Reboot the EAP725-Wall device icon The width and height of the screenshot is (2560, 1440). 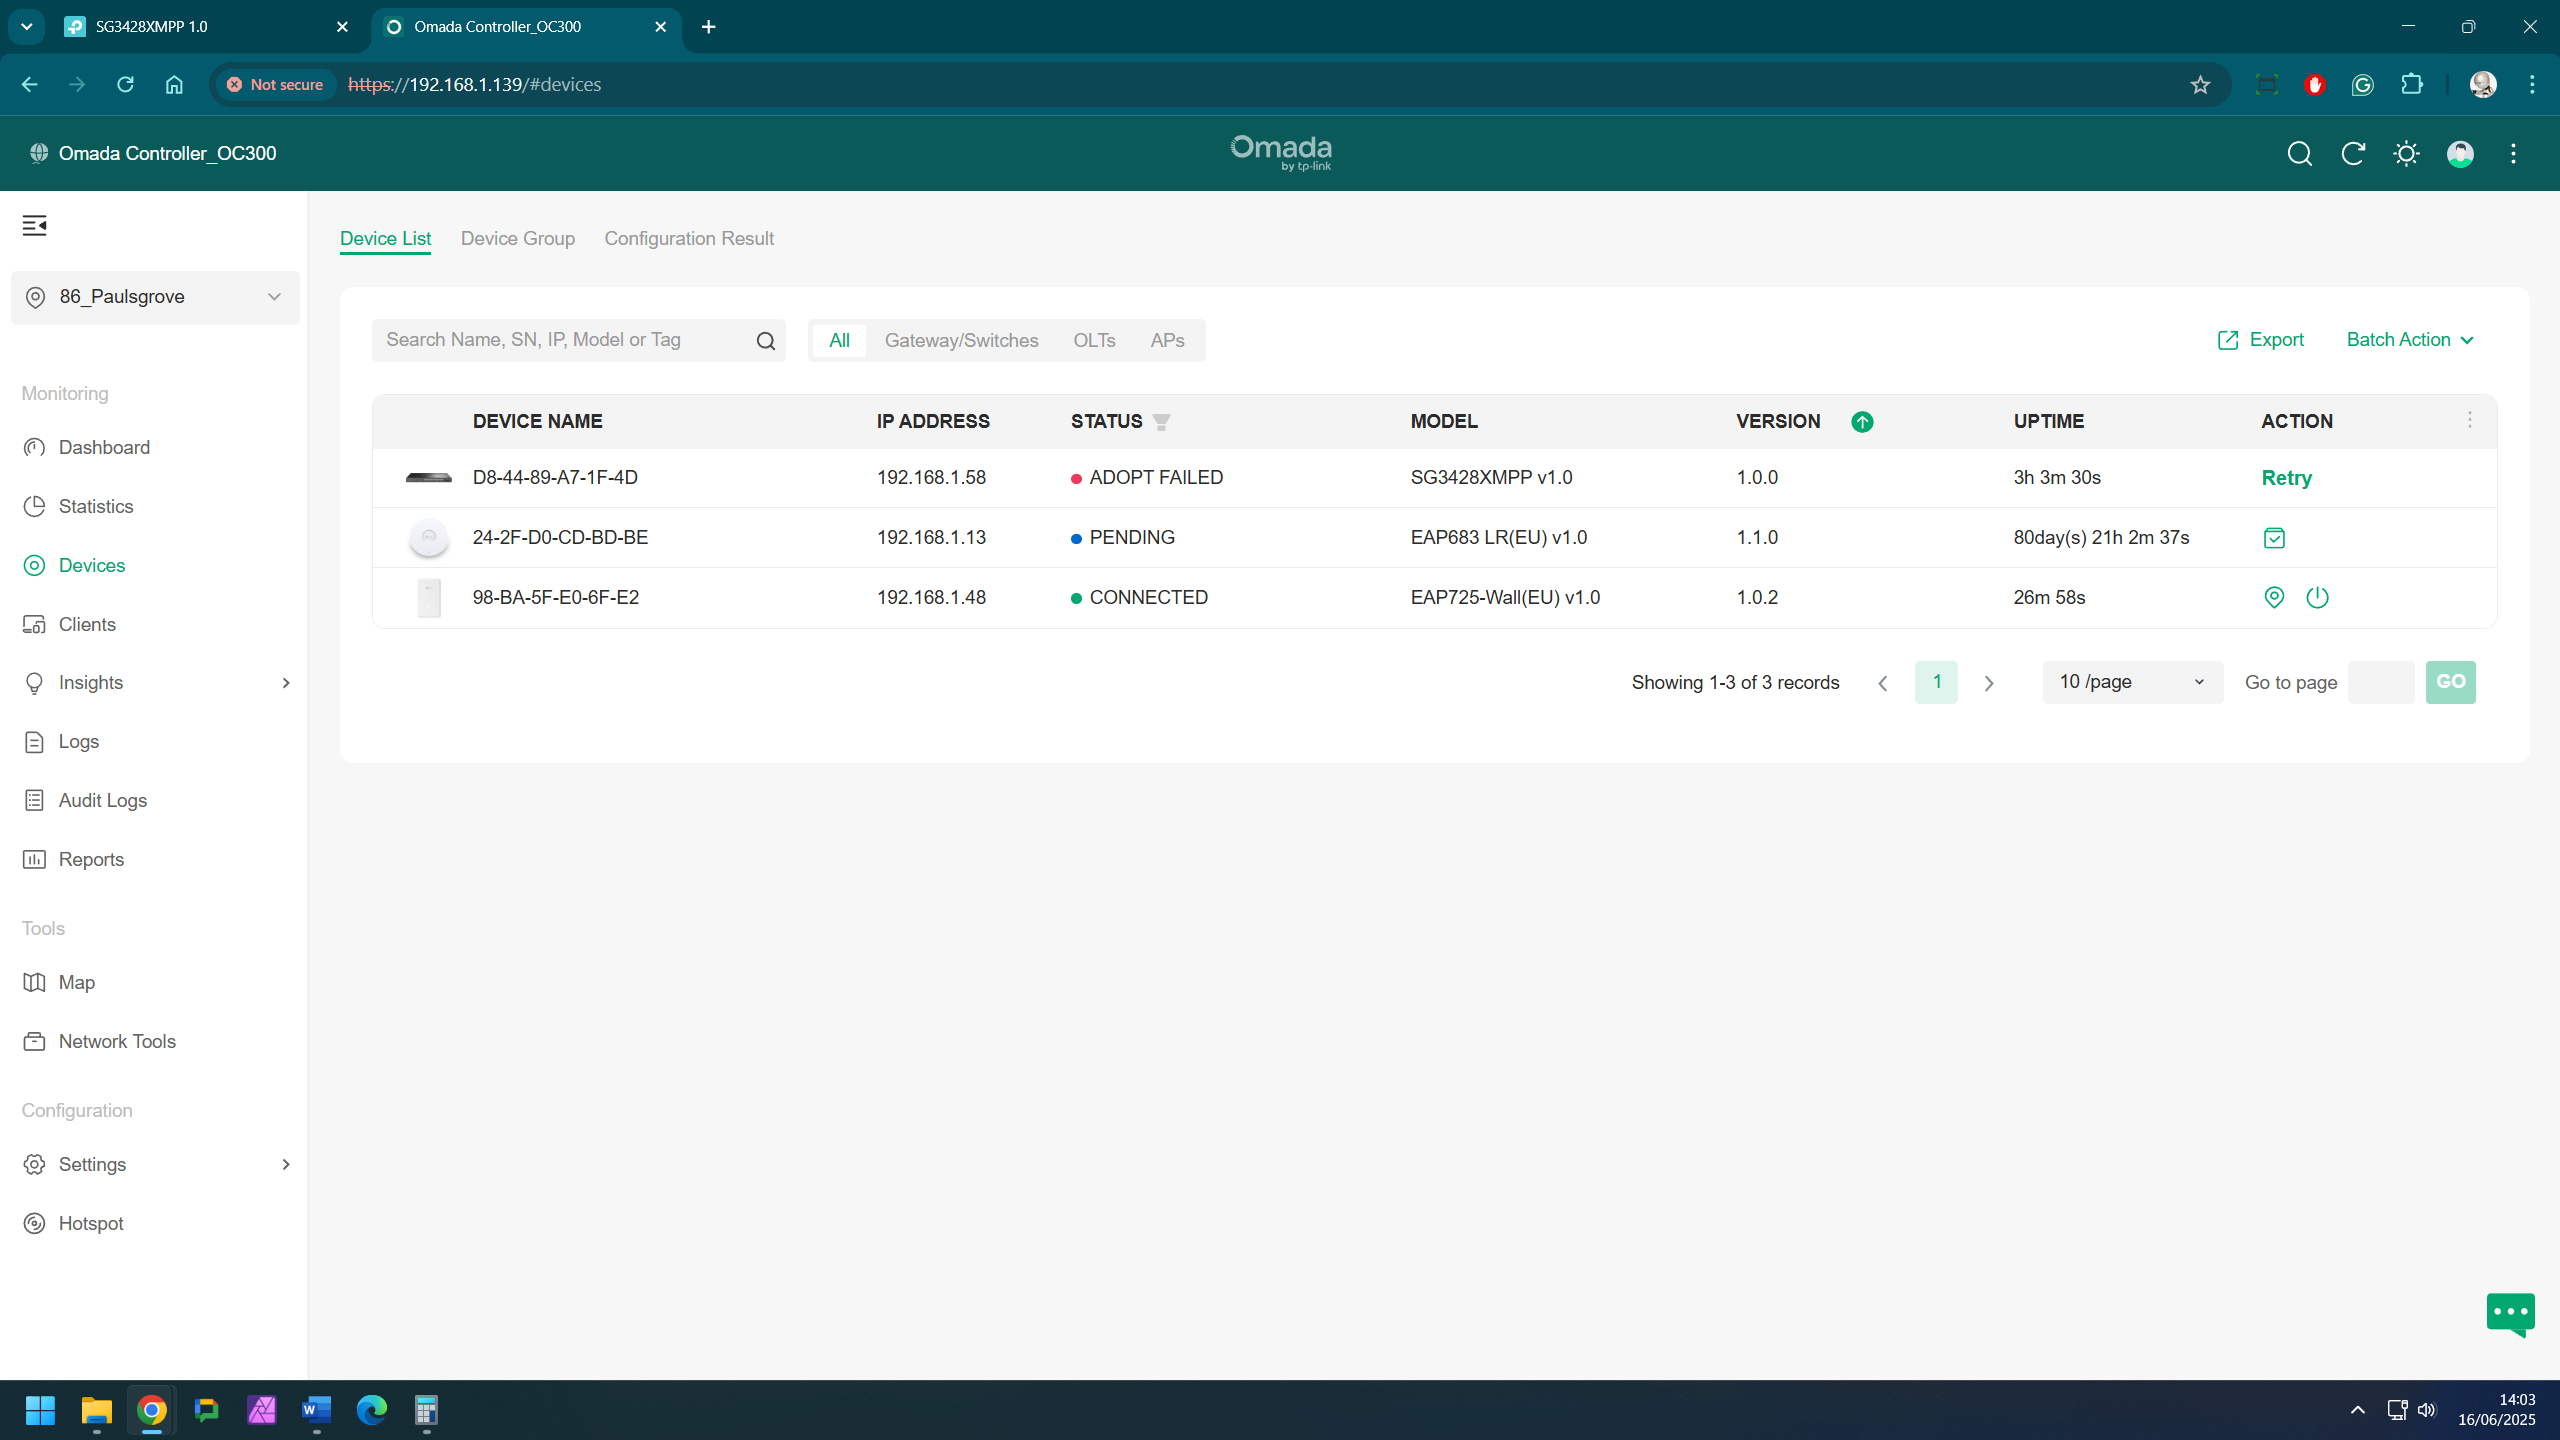tap(2317, 598)
